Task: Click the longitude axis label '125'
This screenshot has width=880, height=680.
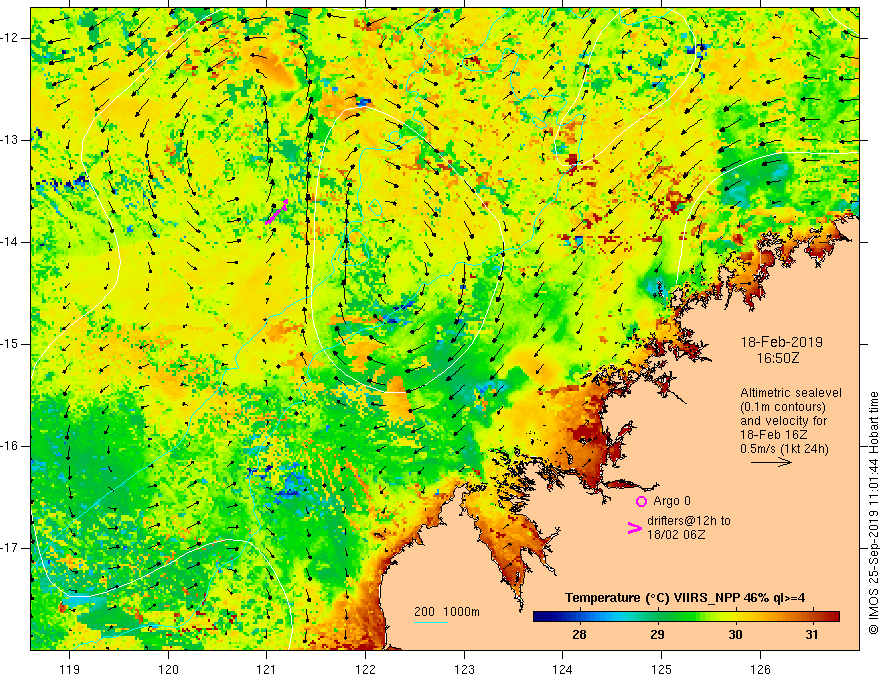Action: click(662, 669)
